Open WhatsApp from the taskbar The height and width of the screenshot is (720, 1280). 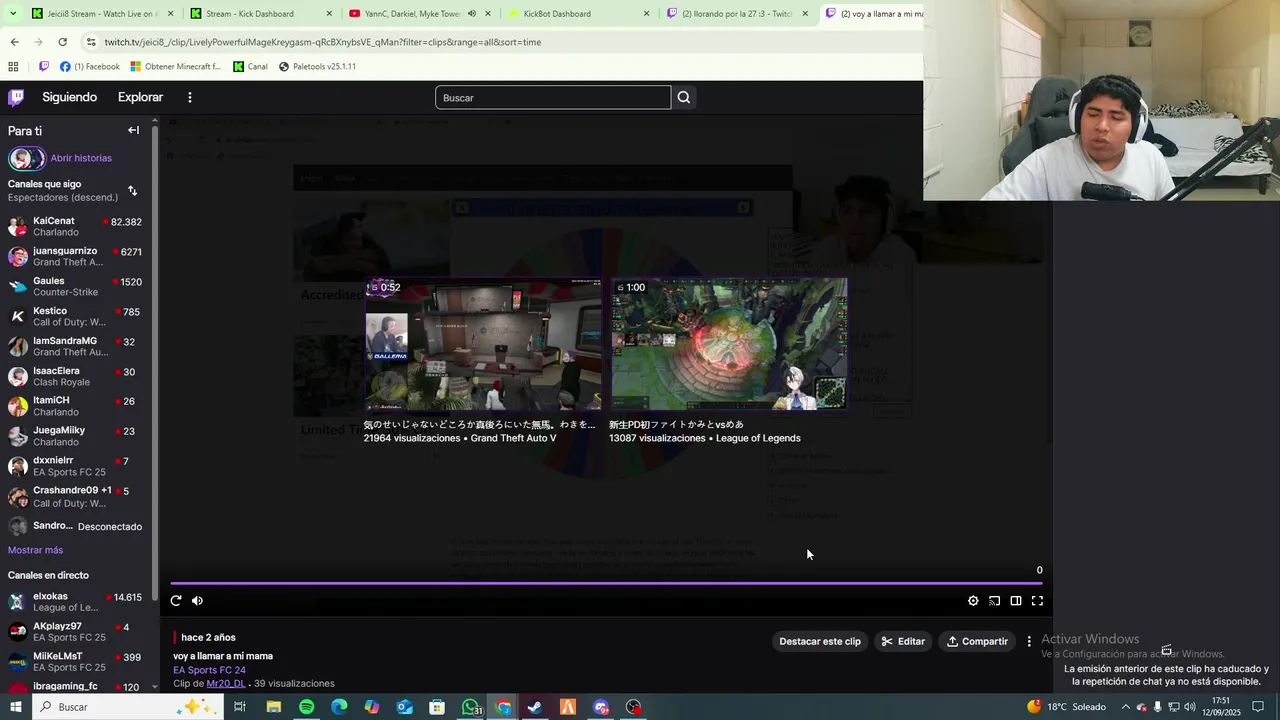[x=470, y=707]
